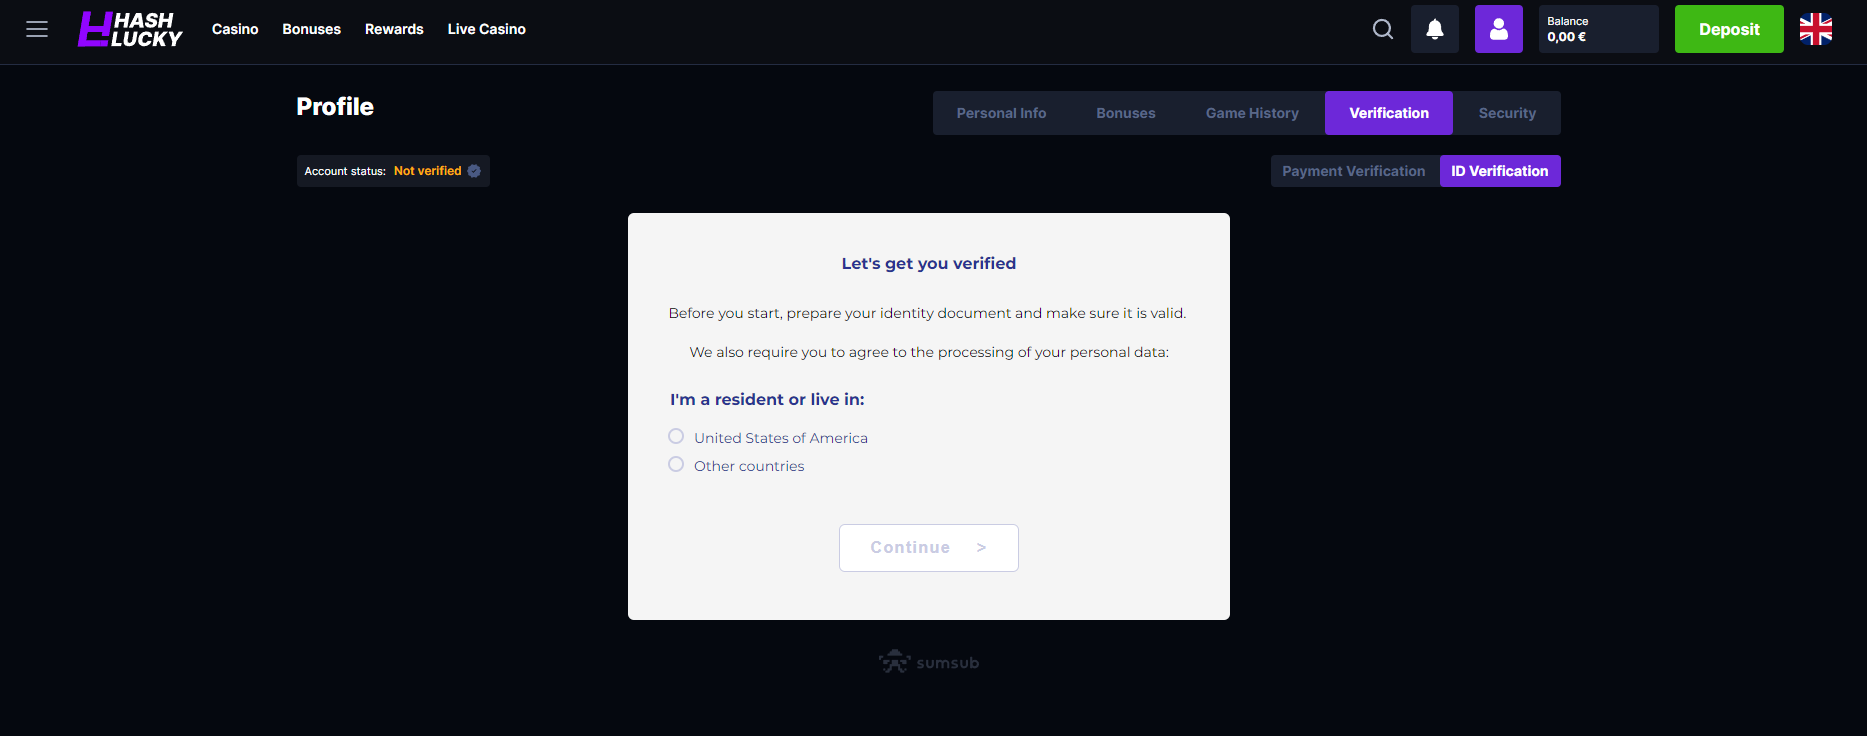Image resolution: width=1867 pixels, height=736 pixels.
Task: Click the Not verified badge icon
Action: pos(475,171)
